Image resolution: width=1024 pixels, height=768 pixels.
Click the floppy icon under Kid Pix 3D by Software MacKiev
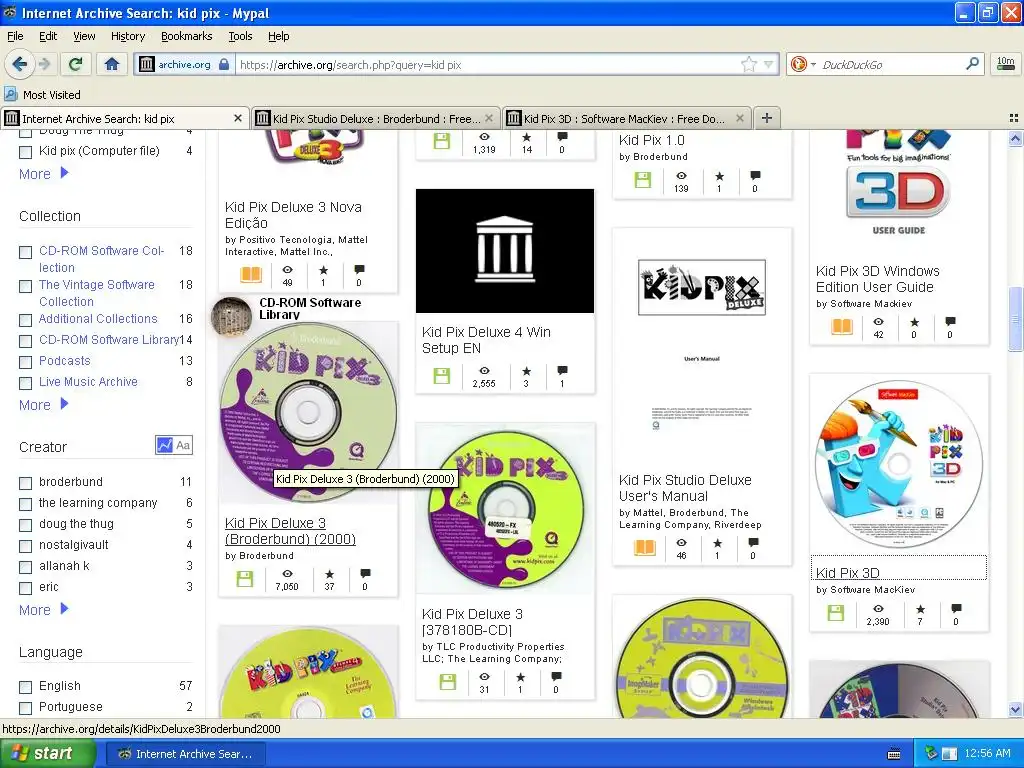[x=836, y=613]
